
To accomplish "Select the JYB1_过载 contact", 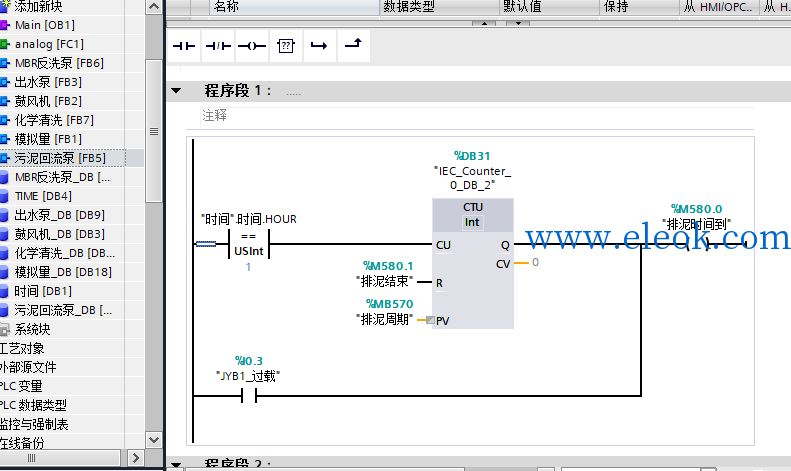I will tap(249, 396).
